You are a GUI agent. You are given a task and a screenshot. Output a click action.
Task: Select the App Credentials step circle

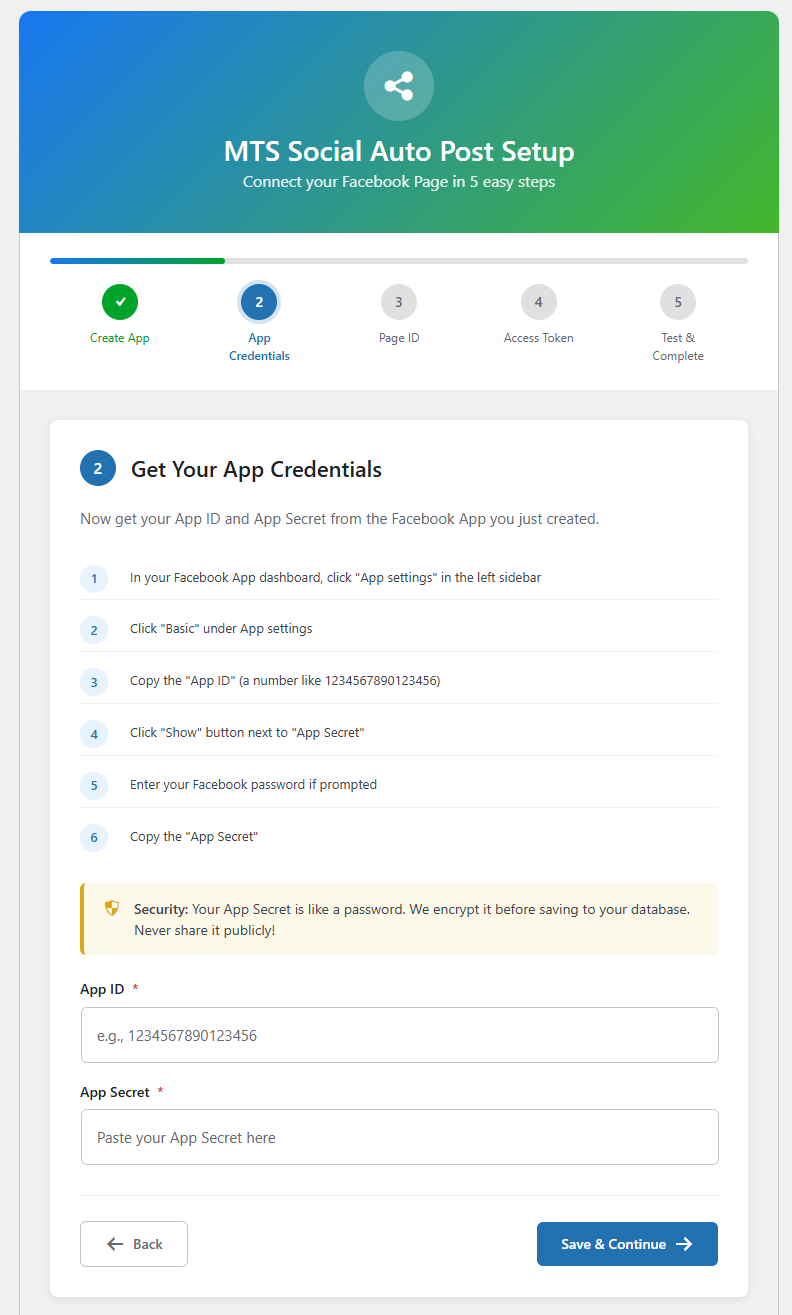click(x=259, y=301)
